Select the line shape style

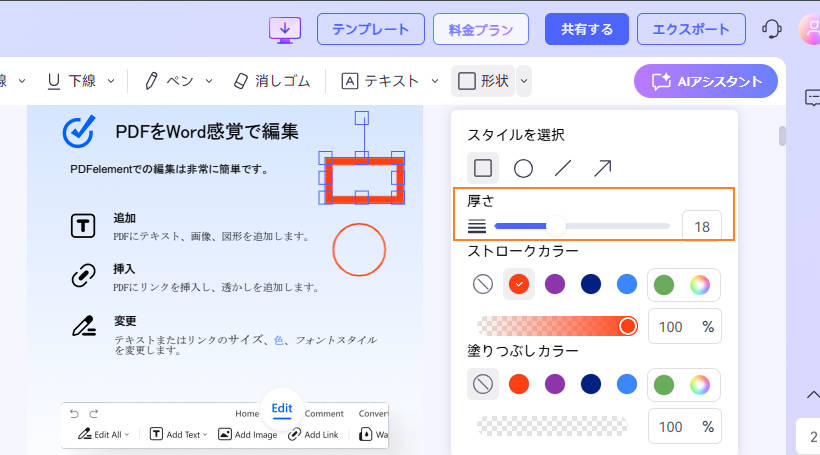coord(563,168)
